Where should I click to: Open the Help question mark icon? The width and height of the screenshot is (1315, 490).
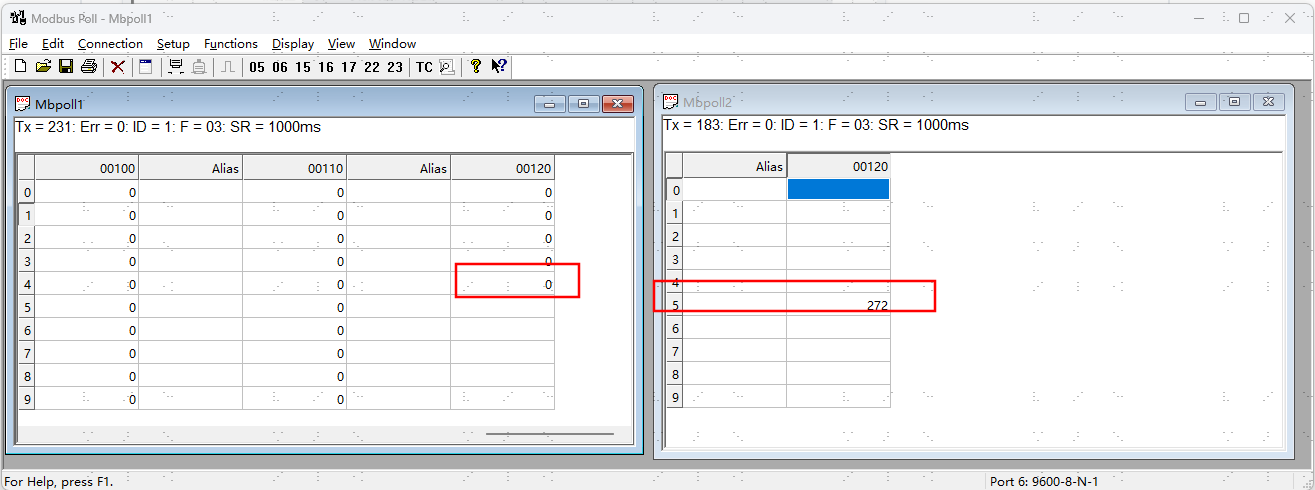pos(475,67)
